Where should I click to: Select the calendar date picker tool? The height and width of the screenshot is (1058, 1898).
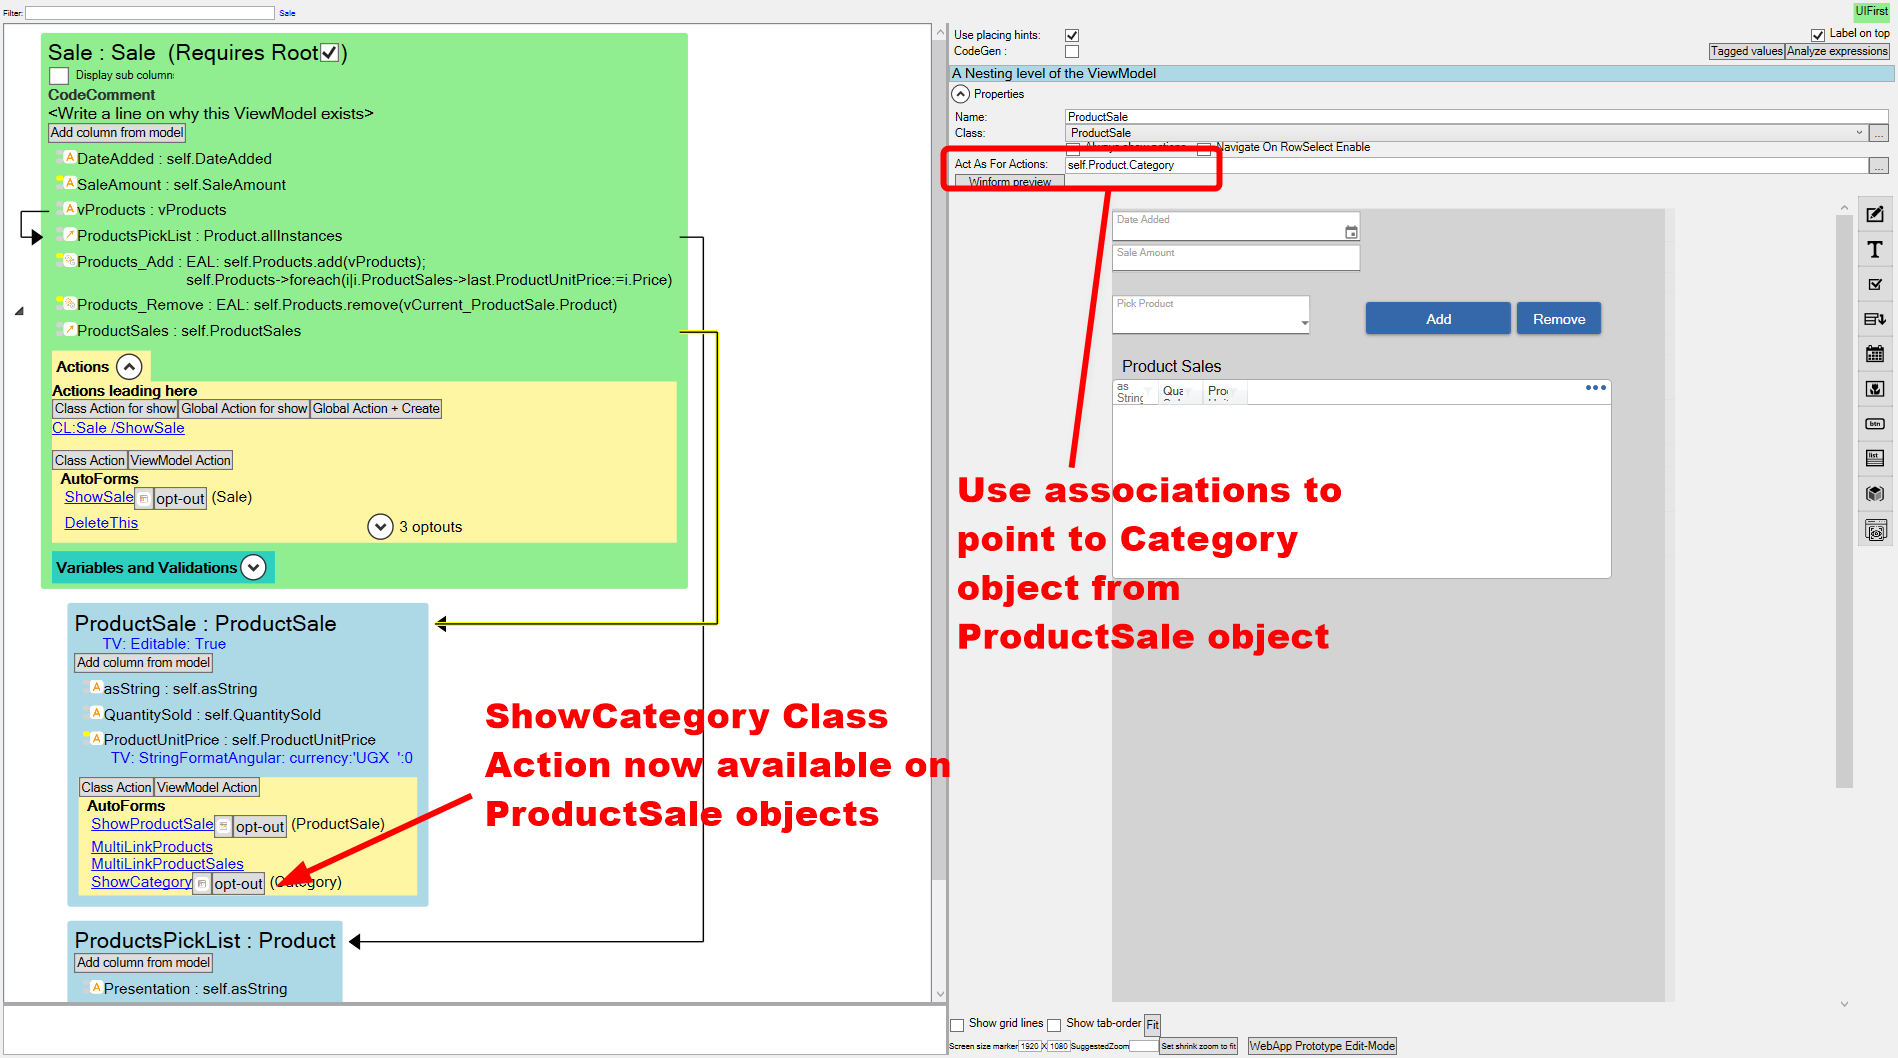click(1875, 354)
